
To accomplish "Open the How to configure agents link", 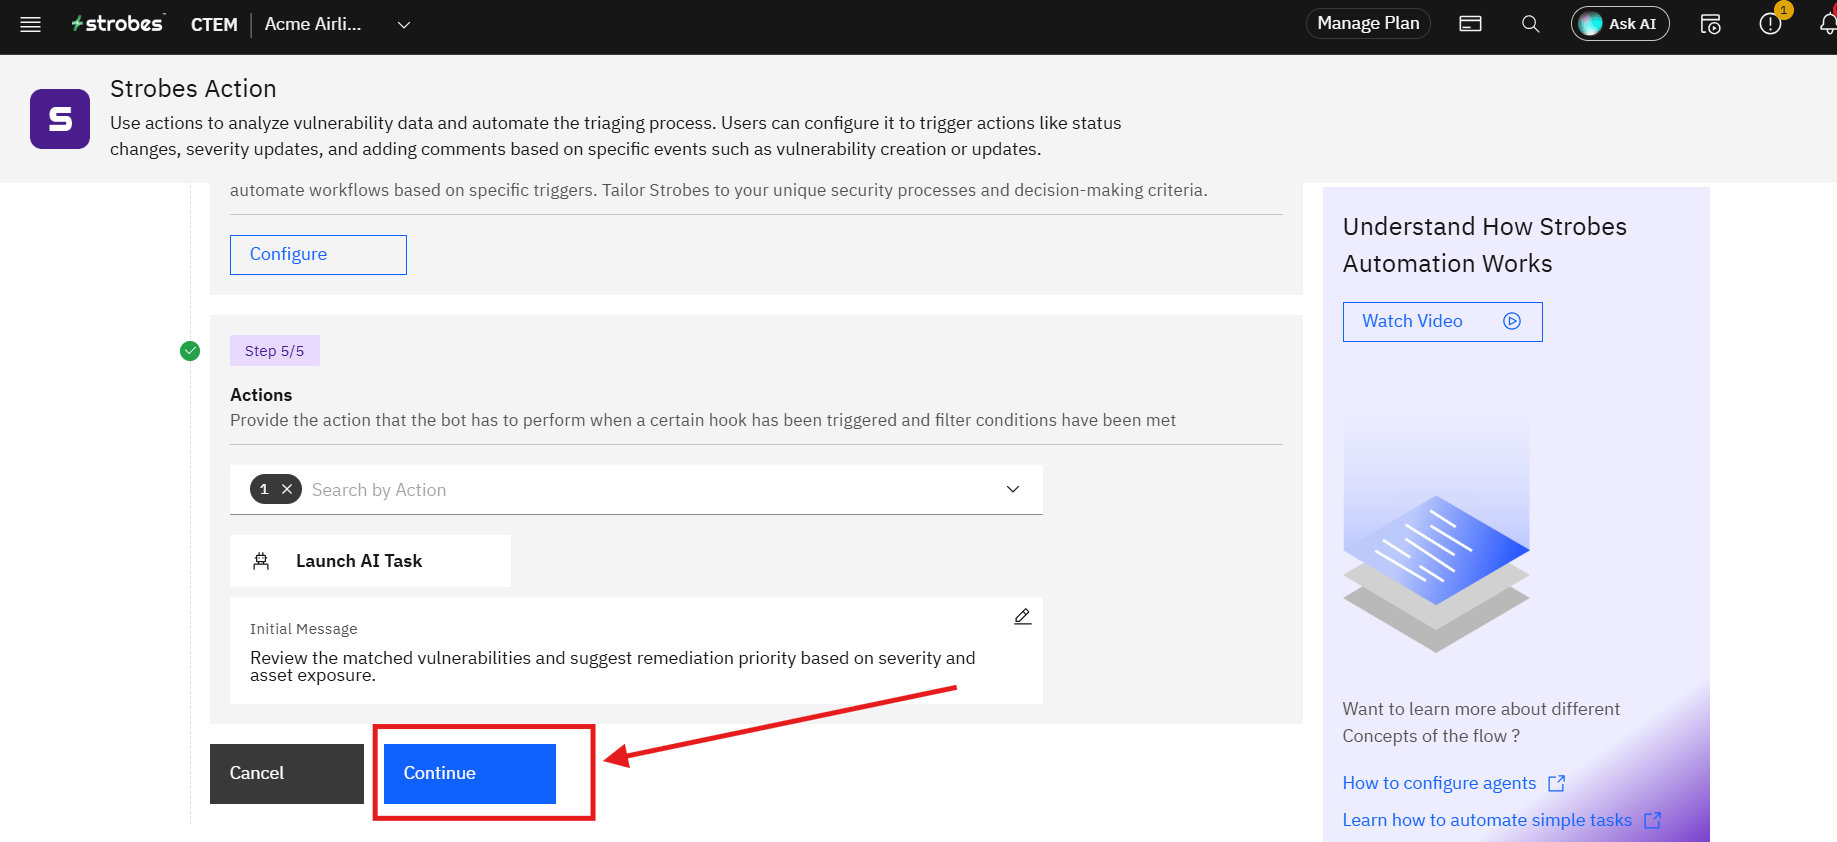I will coord(1439,783).
